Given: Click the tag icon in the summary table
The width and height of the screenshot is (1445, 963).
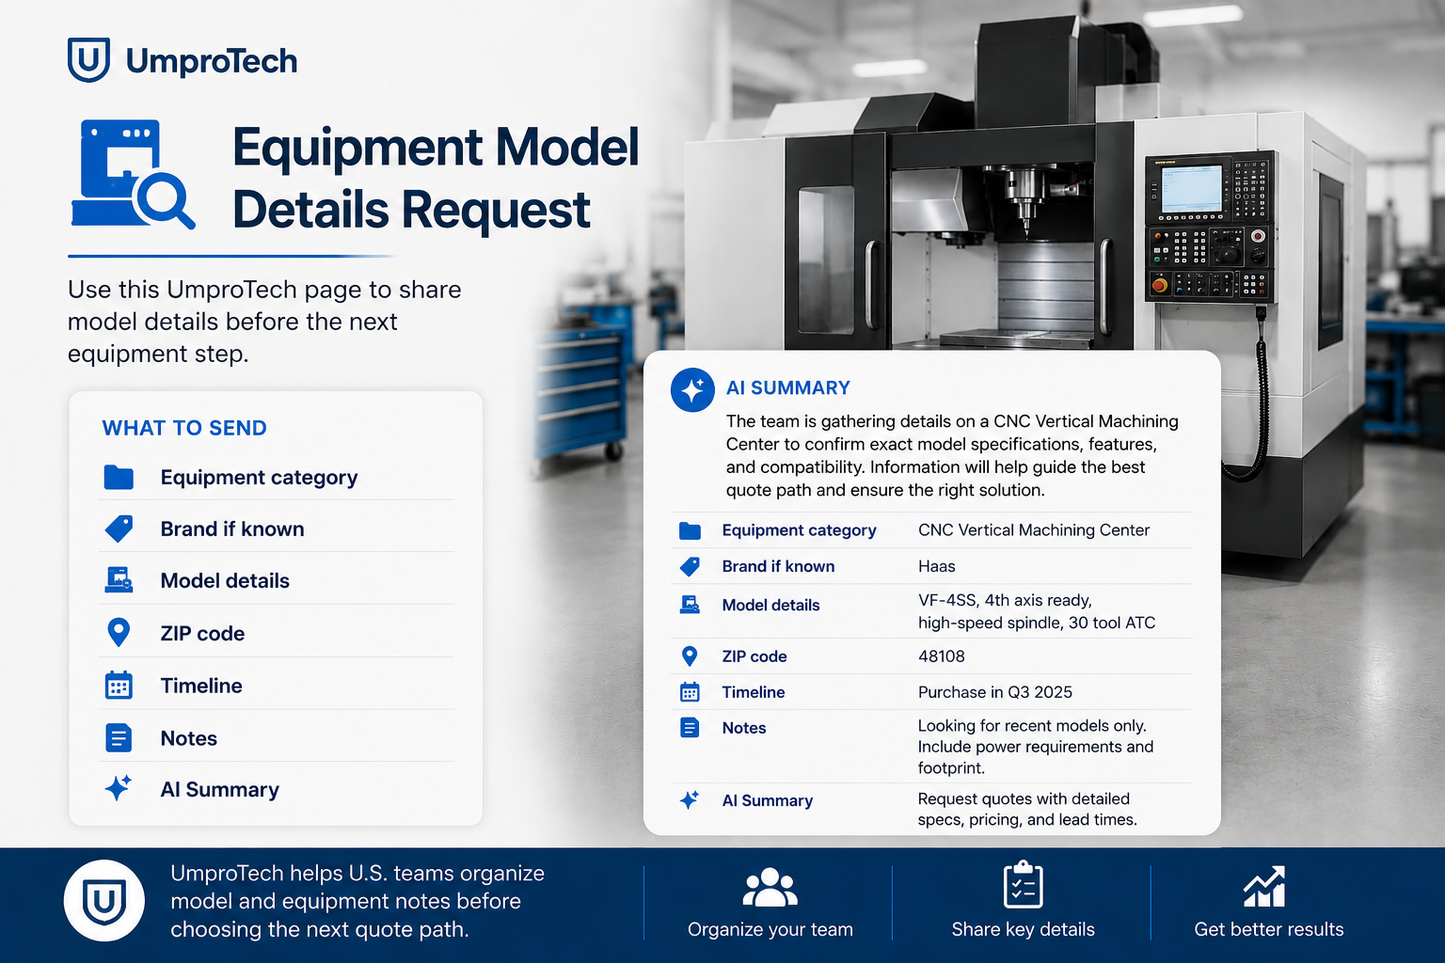Looking at the screenshot, I should (690, 566).
